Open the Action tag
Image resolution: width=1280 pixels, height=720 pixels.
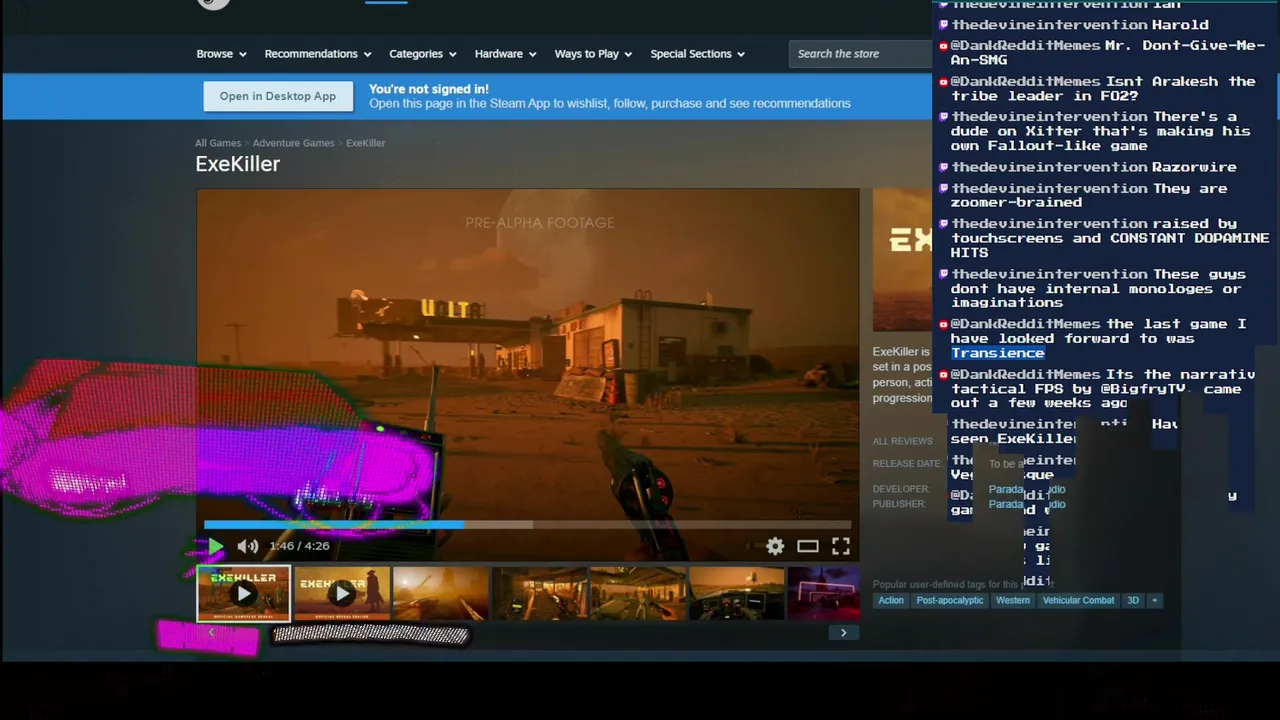pyautogui.click(x=891, y=600)
